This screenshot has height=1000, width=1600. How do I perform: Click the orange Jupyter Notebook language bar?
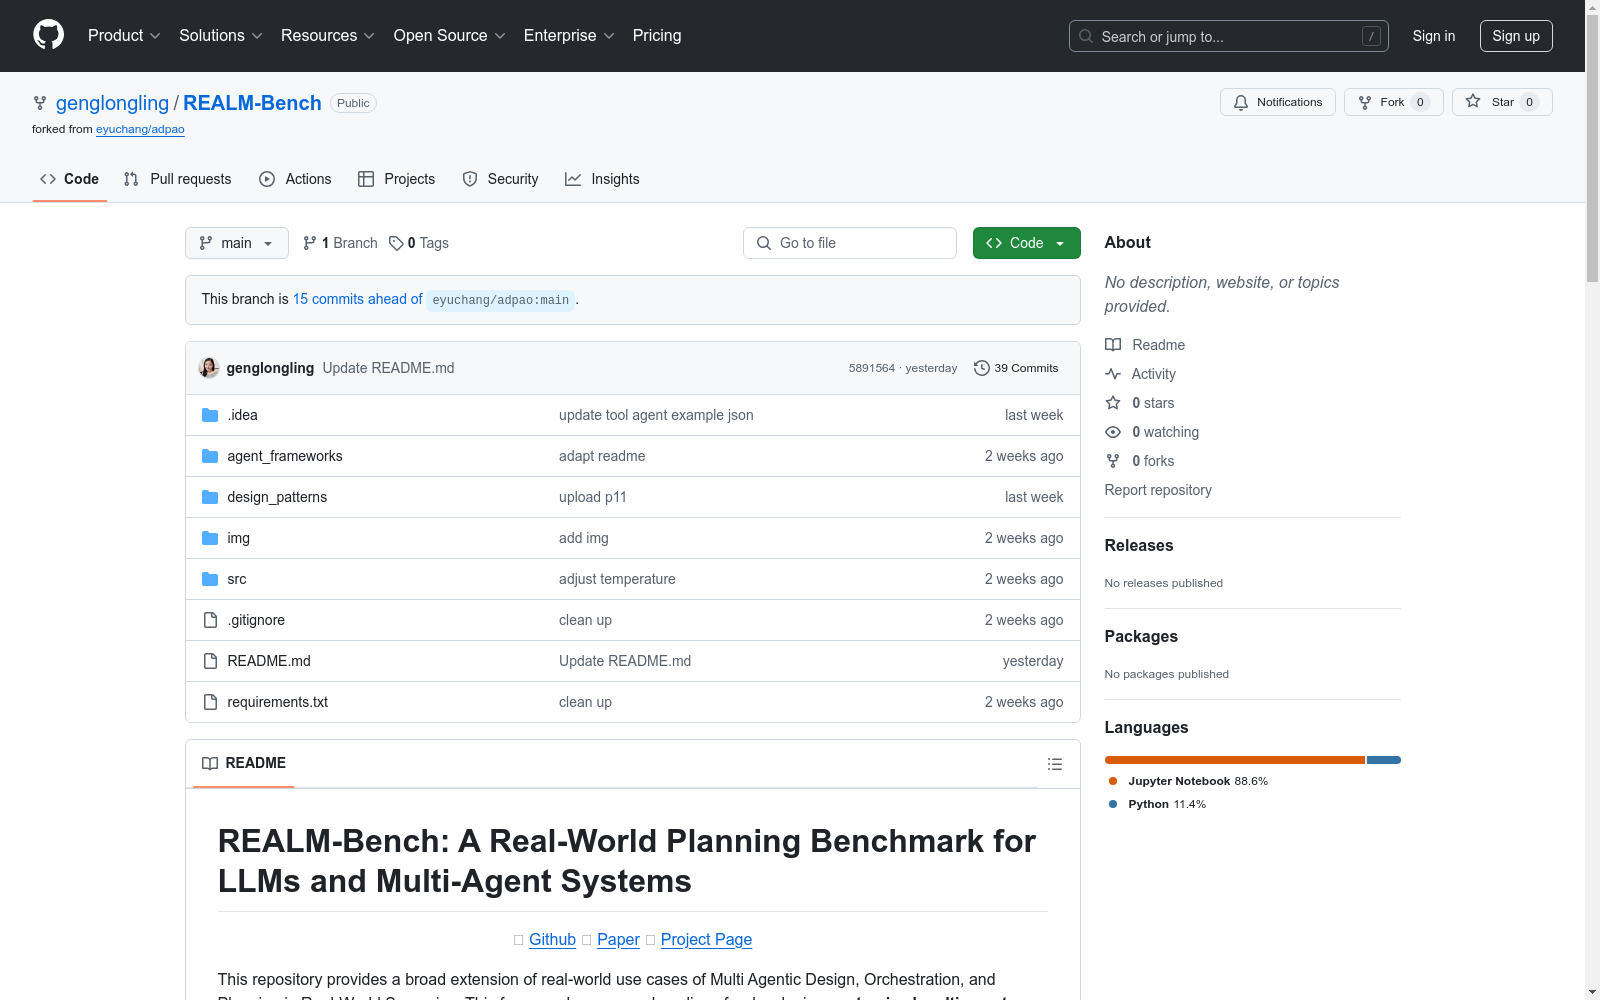click(1235, 760)
